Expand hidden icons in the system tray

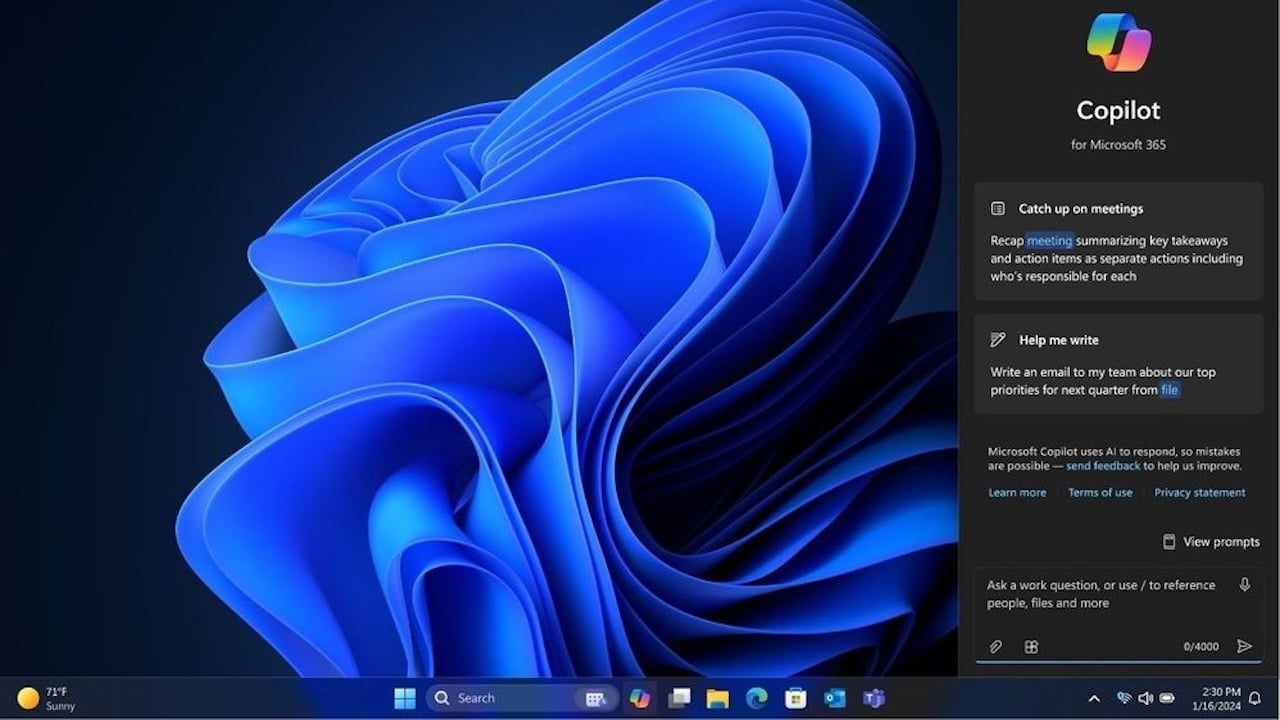[x=1094, y=697]
